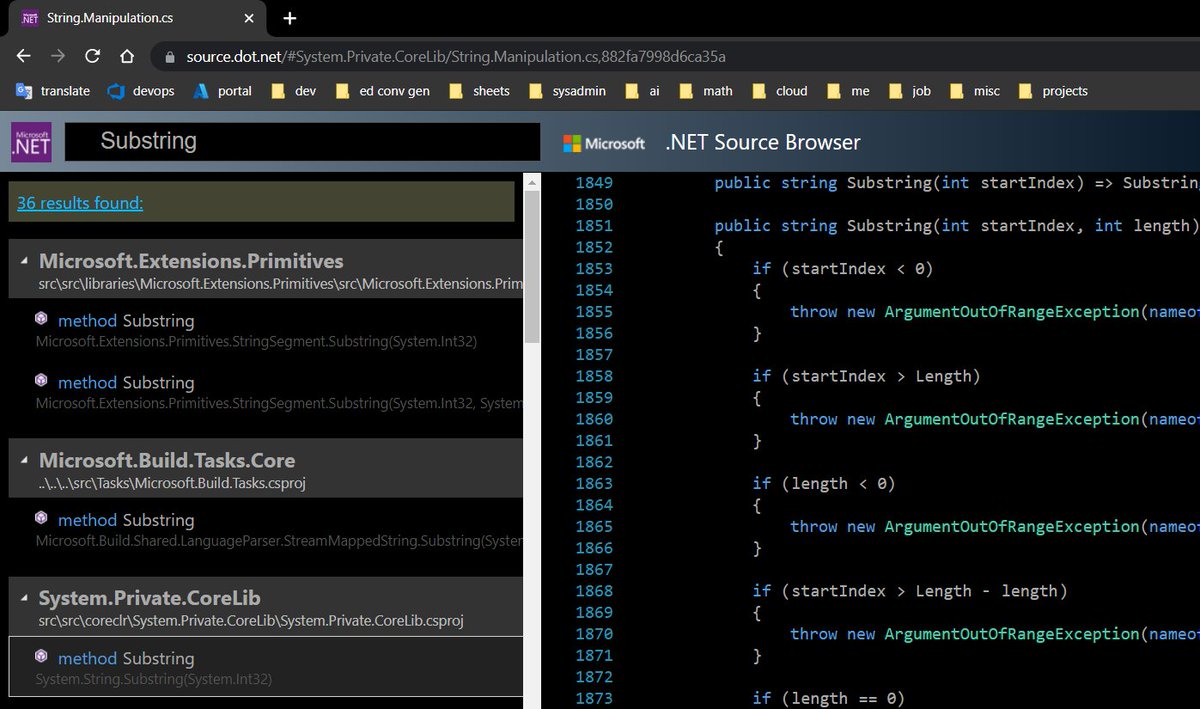Open the ed conv gen bookmarks folder
1200x709 pixels.
click(x=383, y=91)
